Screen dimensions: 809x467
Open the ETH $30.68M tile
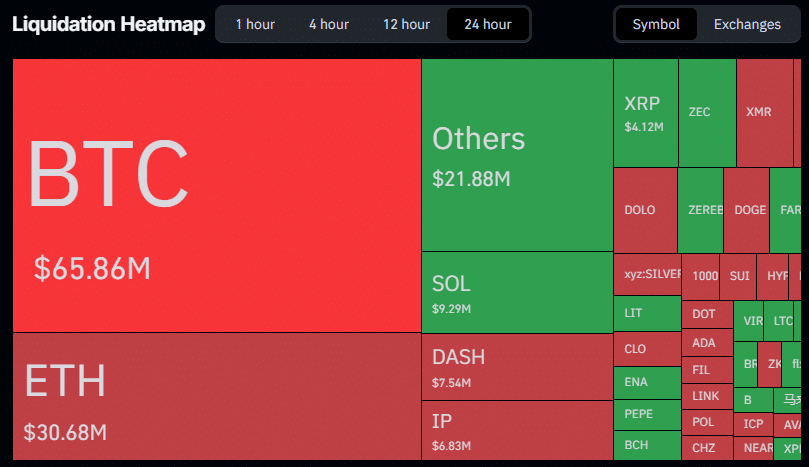(x=216, y=395)
